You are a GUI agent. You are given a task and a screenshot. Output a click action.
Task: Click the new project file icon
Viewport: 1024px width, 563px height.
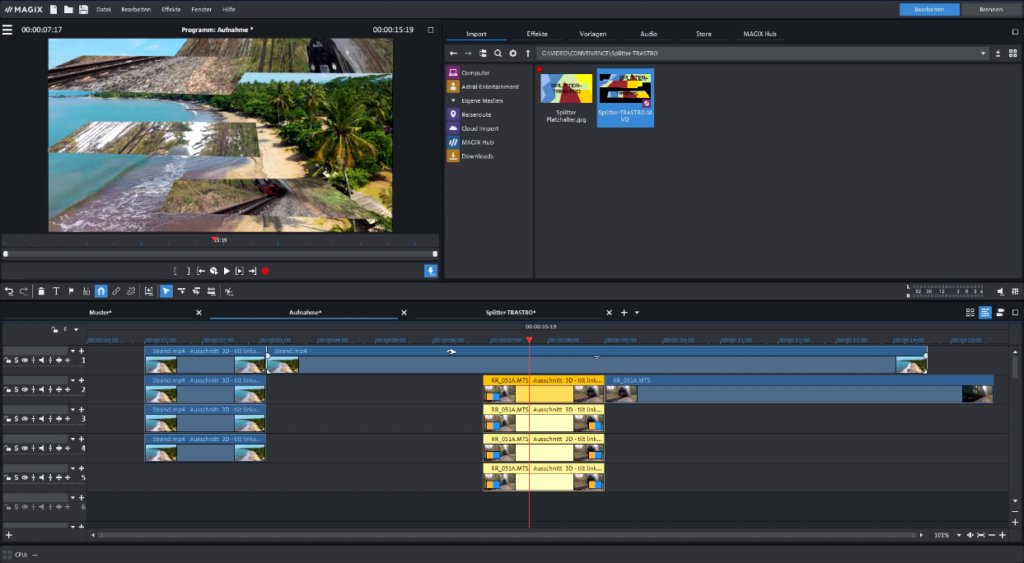point(54,9)
